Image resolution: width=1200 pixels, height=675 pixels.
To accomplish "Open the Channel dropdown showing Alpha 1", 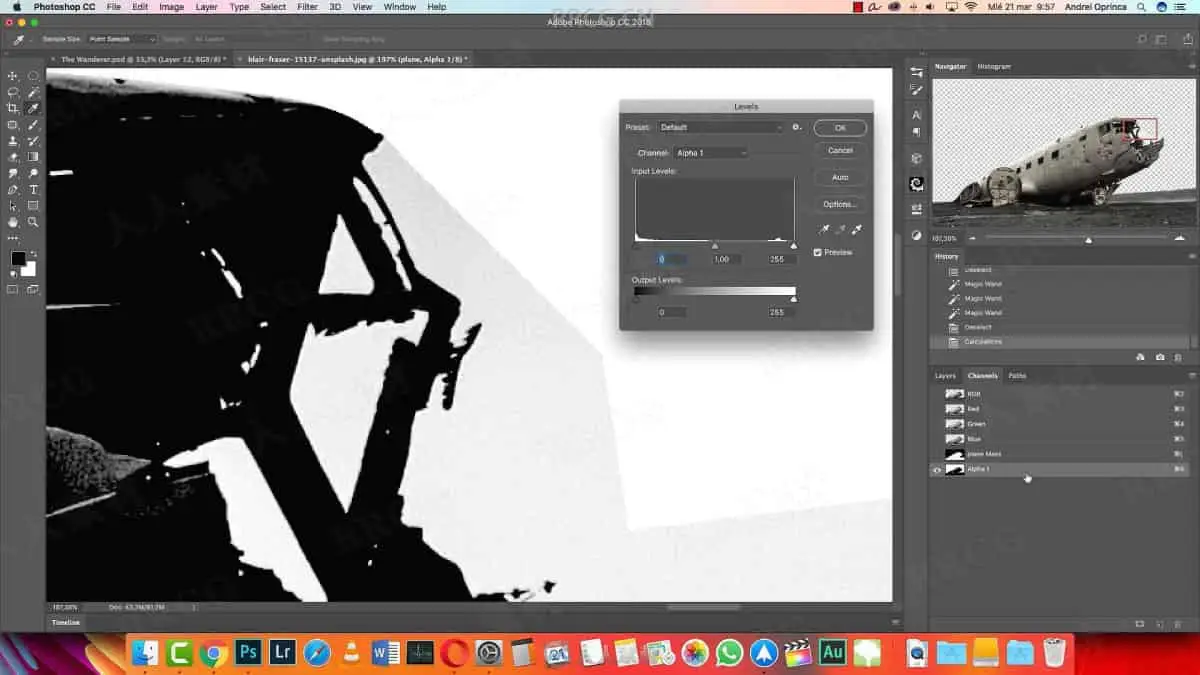I will 710,152.
